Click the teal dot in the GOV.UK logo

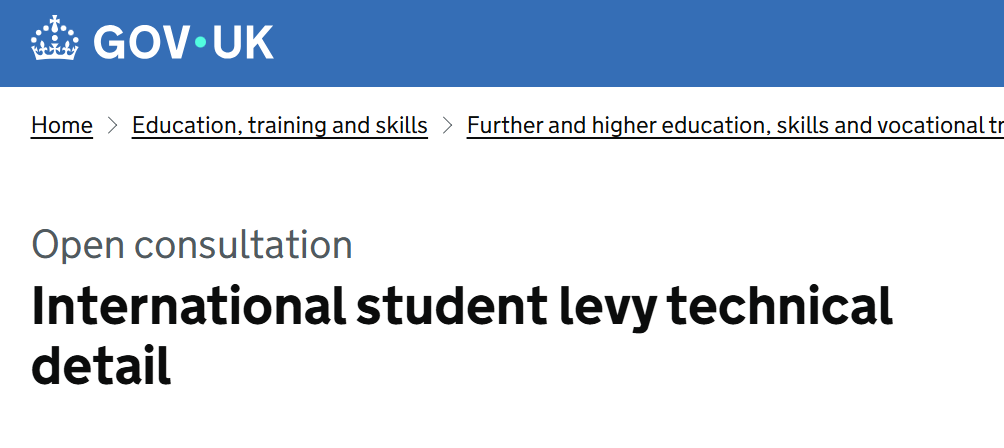coord(200,42)
